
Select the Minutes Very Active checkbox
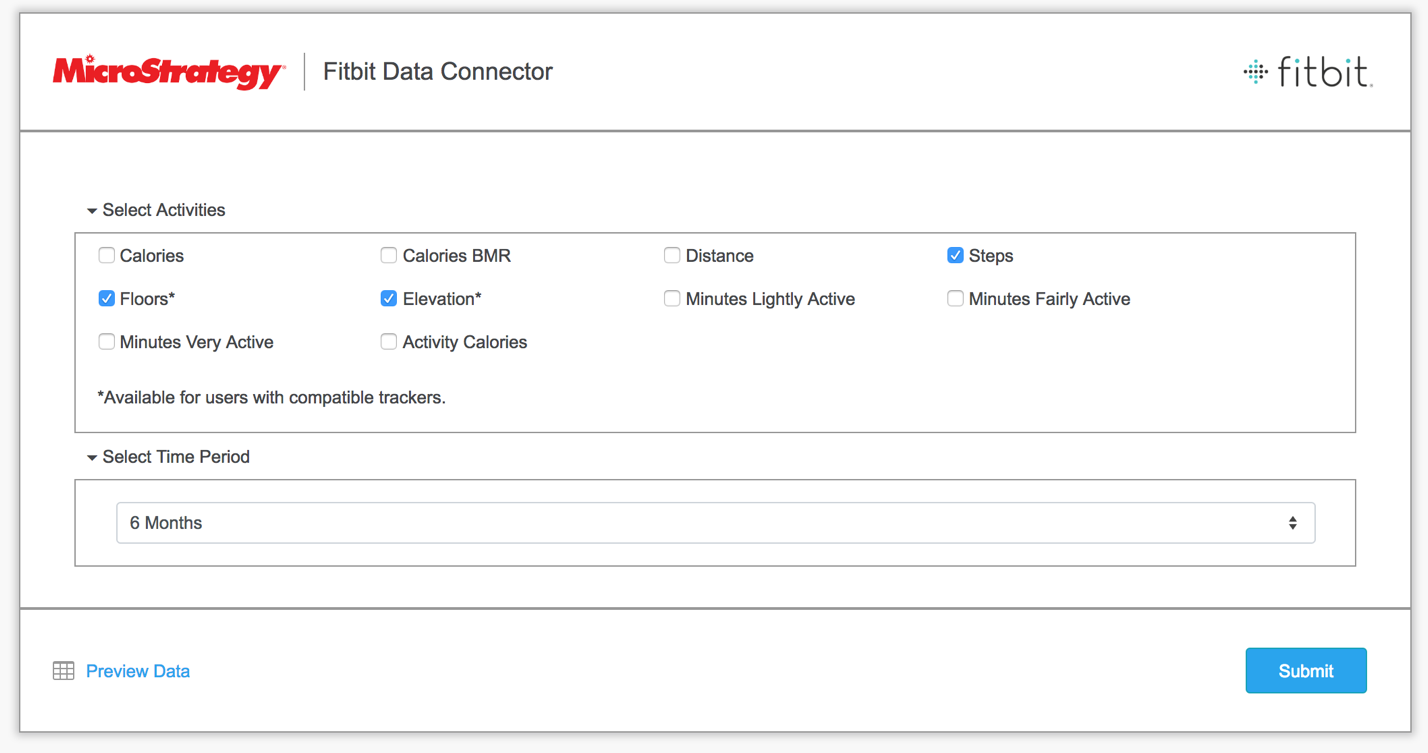point(107,342)
